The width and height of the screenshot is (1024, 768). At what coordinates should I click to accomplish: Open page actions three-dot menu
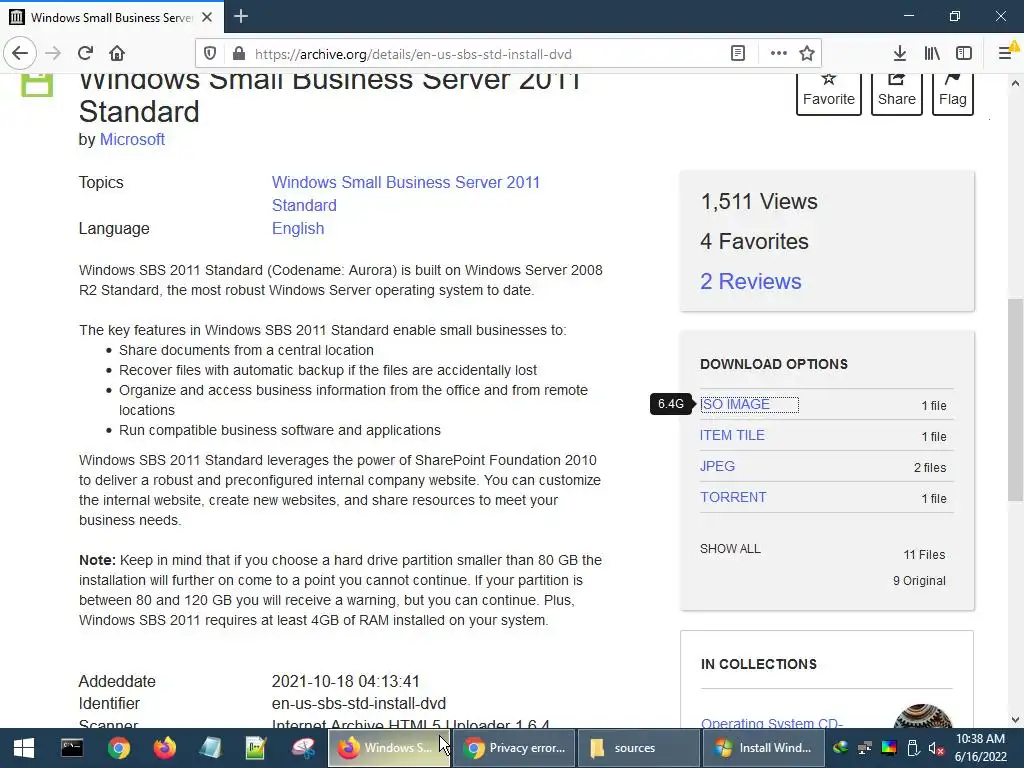click(x=778, y=54)
